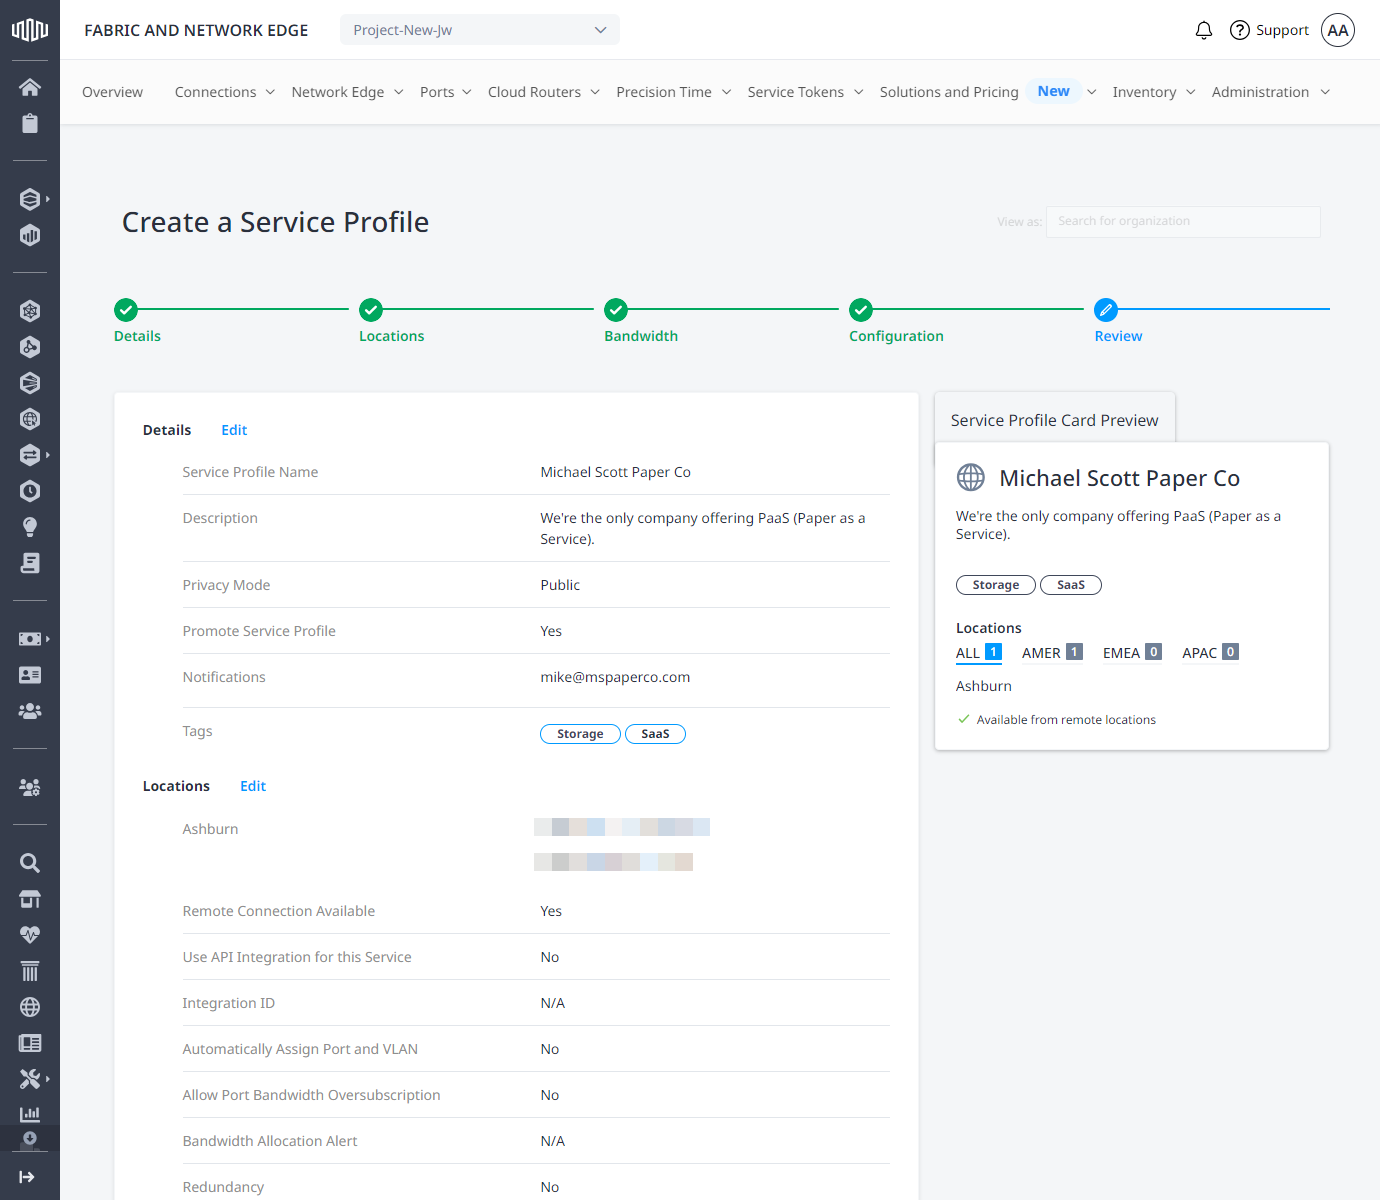Open Solutions and Pricing menu
Image resolution: width=1380 pixels, height=1200 pixels.
click(988, 92)
